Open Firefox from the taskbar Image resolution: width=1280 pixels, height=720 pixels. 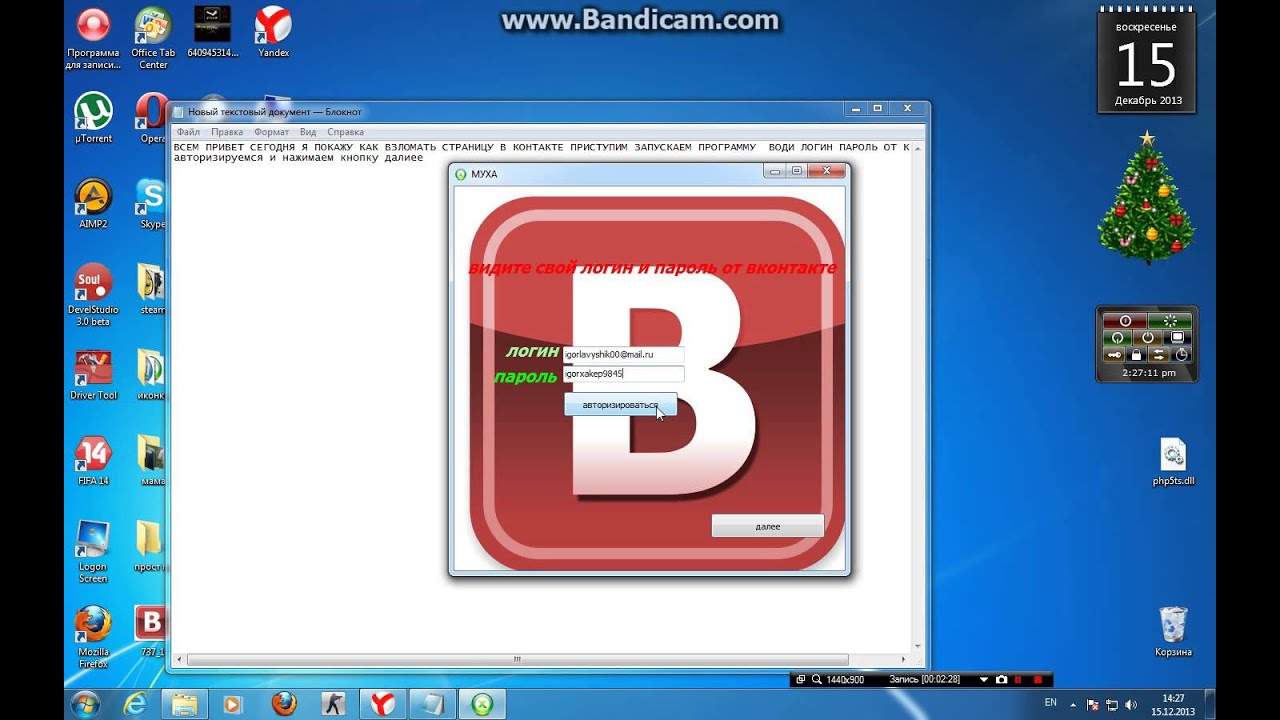[284, 704]
